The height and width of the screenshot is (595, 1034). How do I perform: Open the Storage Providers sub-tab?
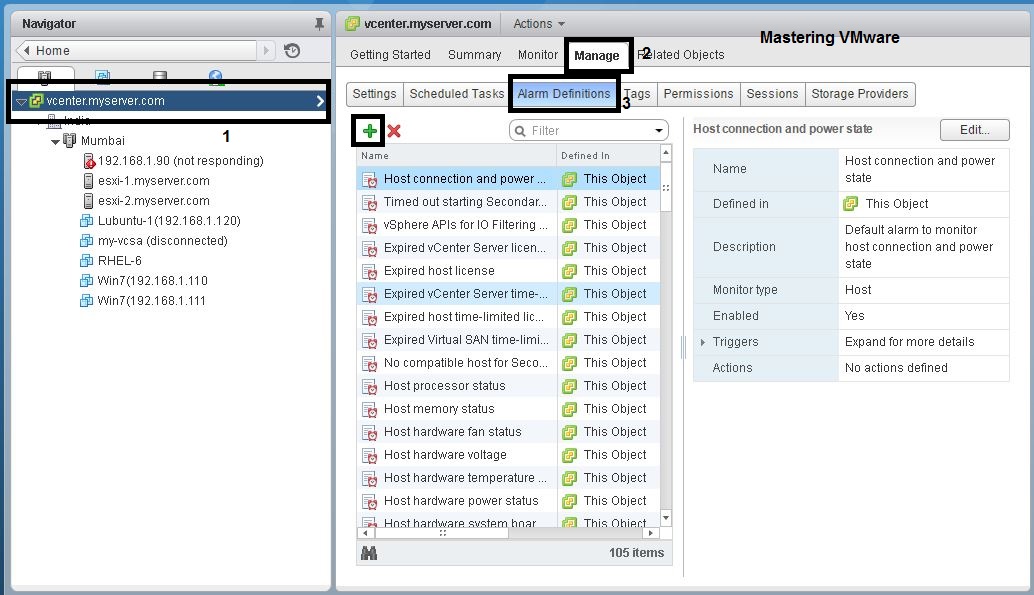click(x=860, y=94)
